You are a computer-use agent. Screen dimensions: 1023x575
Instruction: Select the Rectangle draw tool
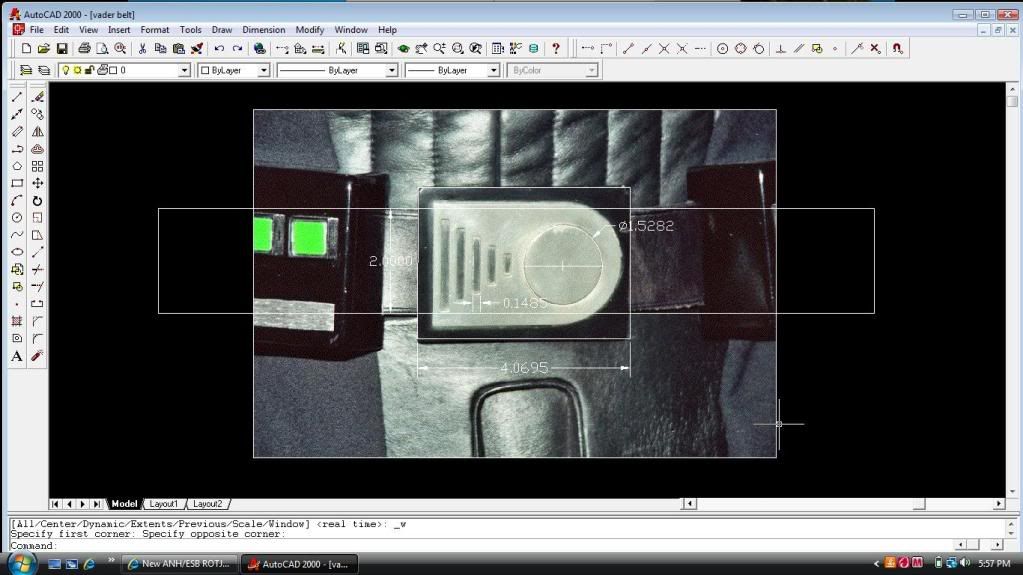pyautogui.click(x=17, y=183)
